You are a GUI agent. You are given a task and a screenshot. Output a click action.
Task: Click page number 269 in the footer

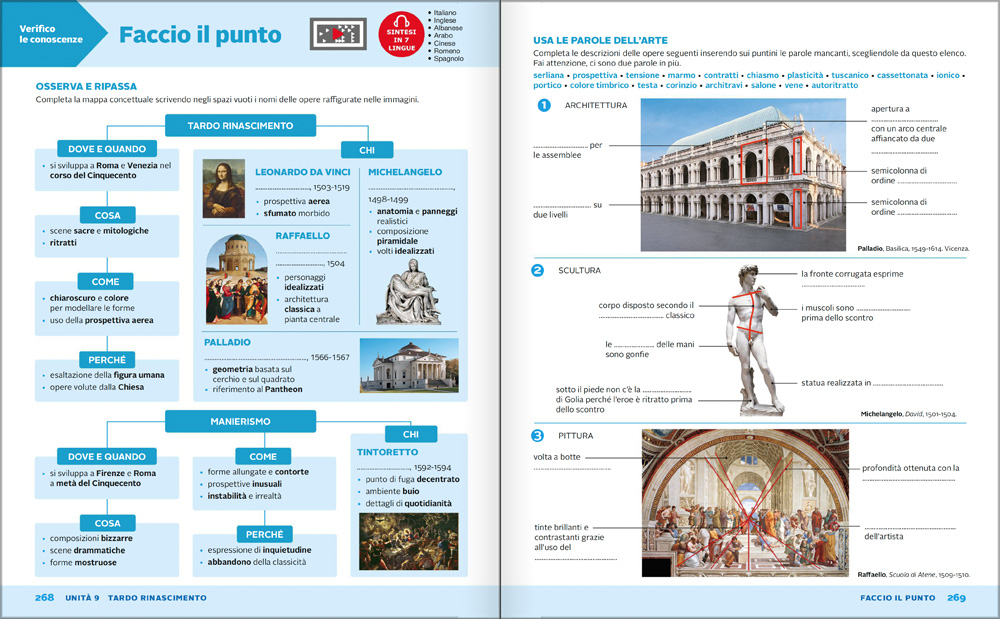click(x=956, y=598)
